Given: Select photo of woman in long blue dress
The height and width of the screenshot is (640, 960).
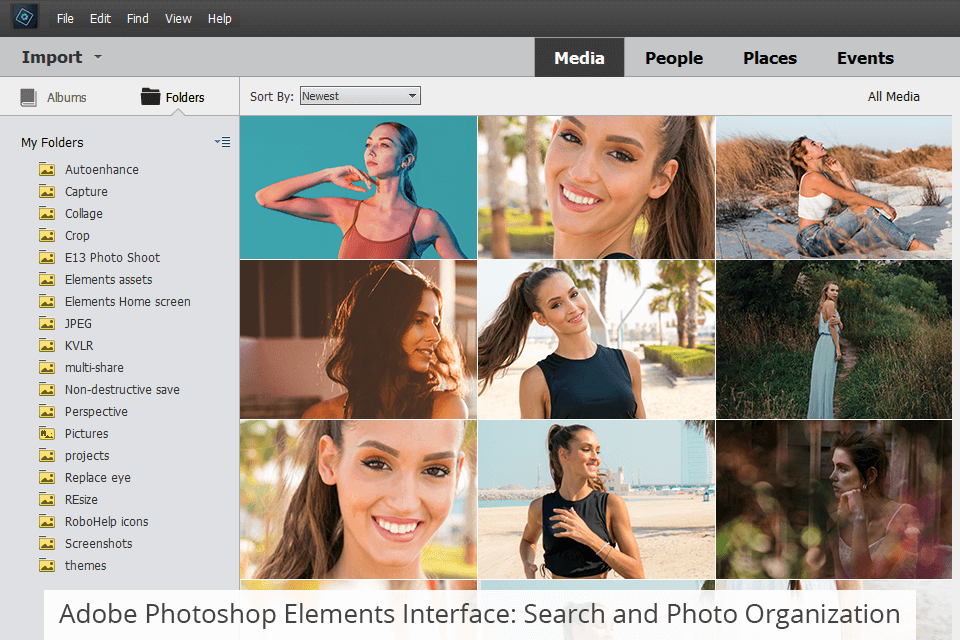Looking at the screenshot, I should point(834,339).
